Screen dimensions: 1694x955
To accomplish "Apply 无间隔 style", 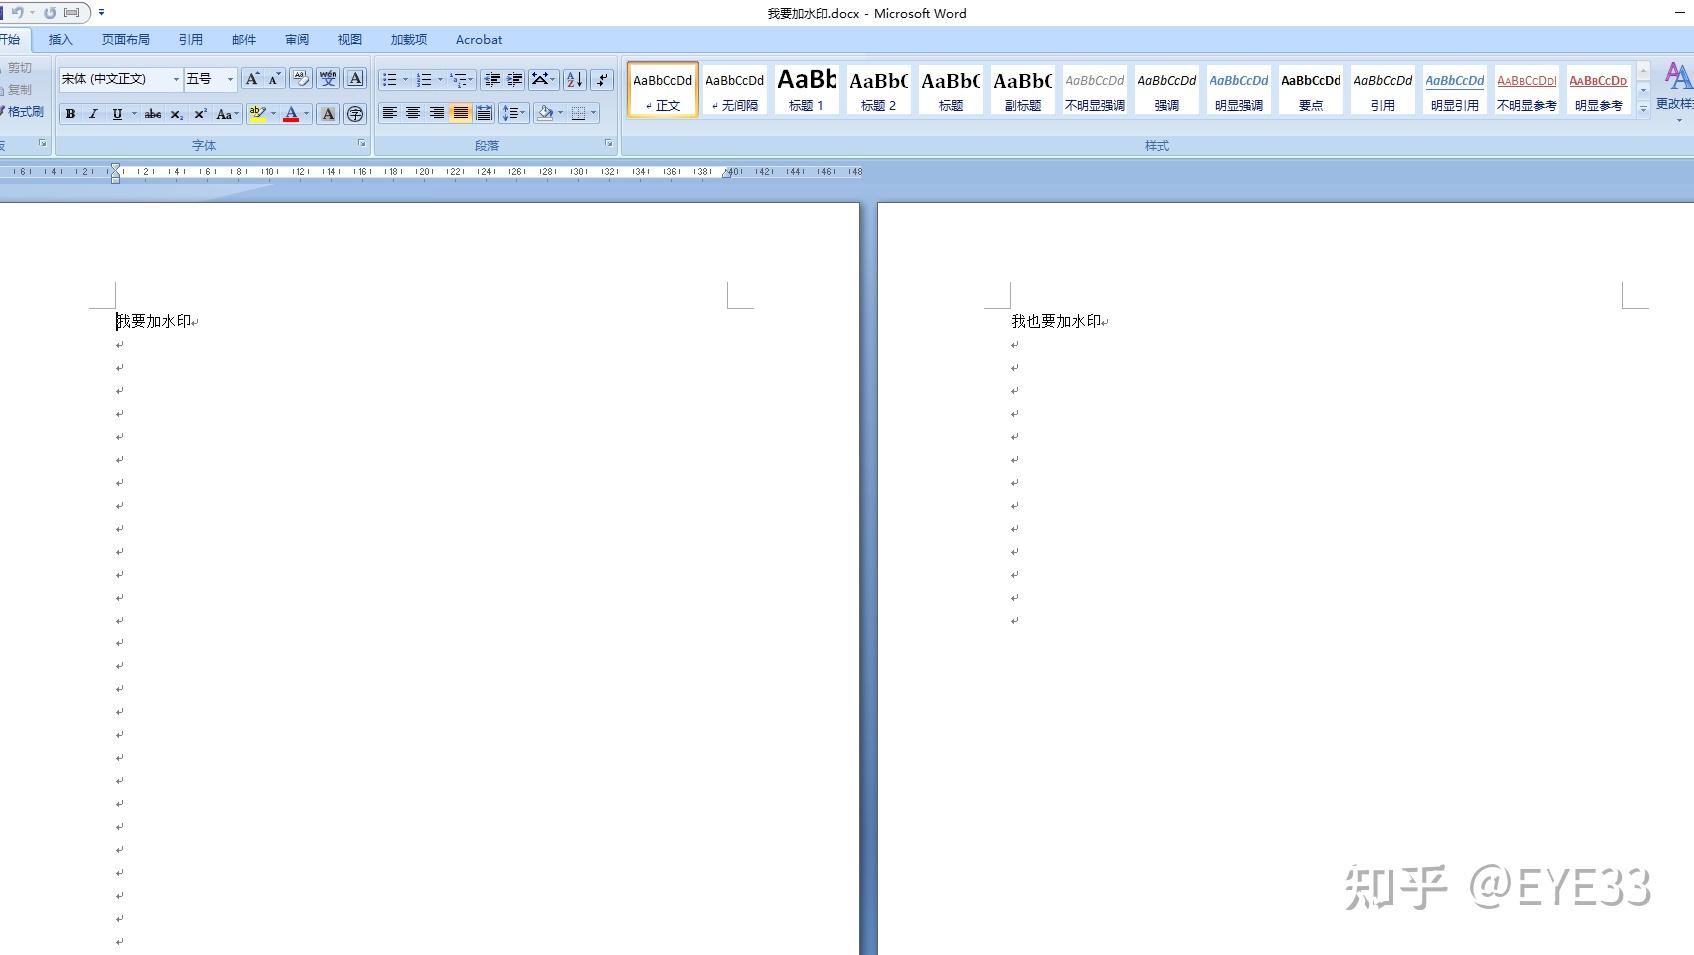I will (x=734, y=89).
